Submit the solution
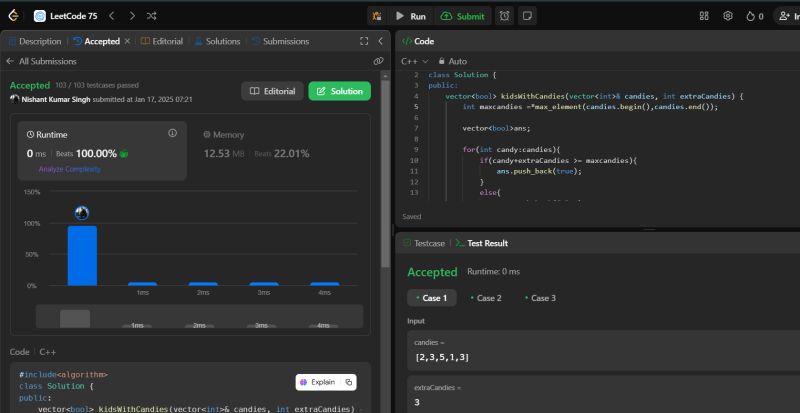The image size is (800, 413). tap(463, 16)
